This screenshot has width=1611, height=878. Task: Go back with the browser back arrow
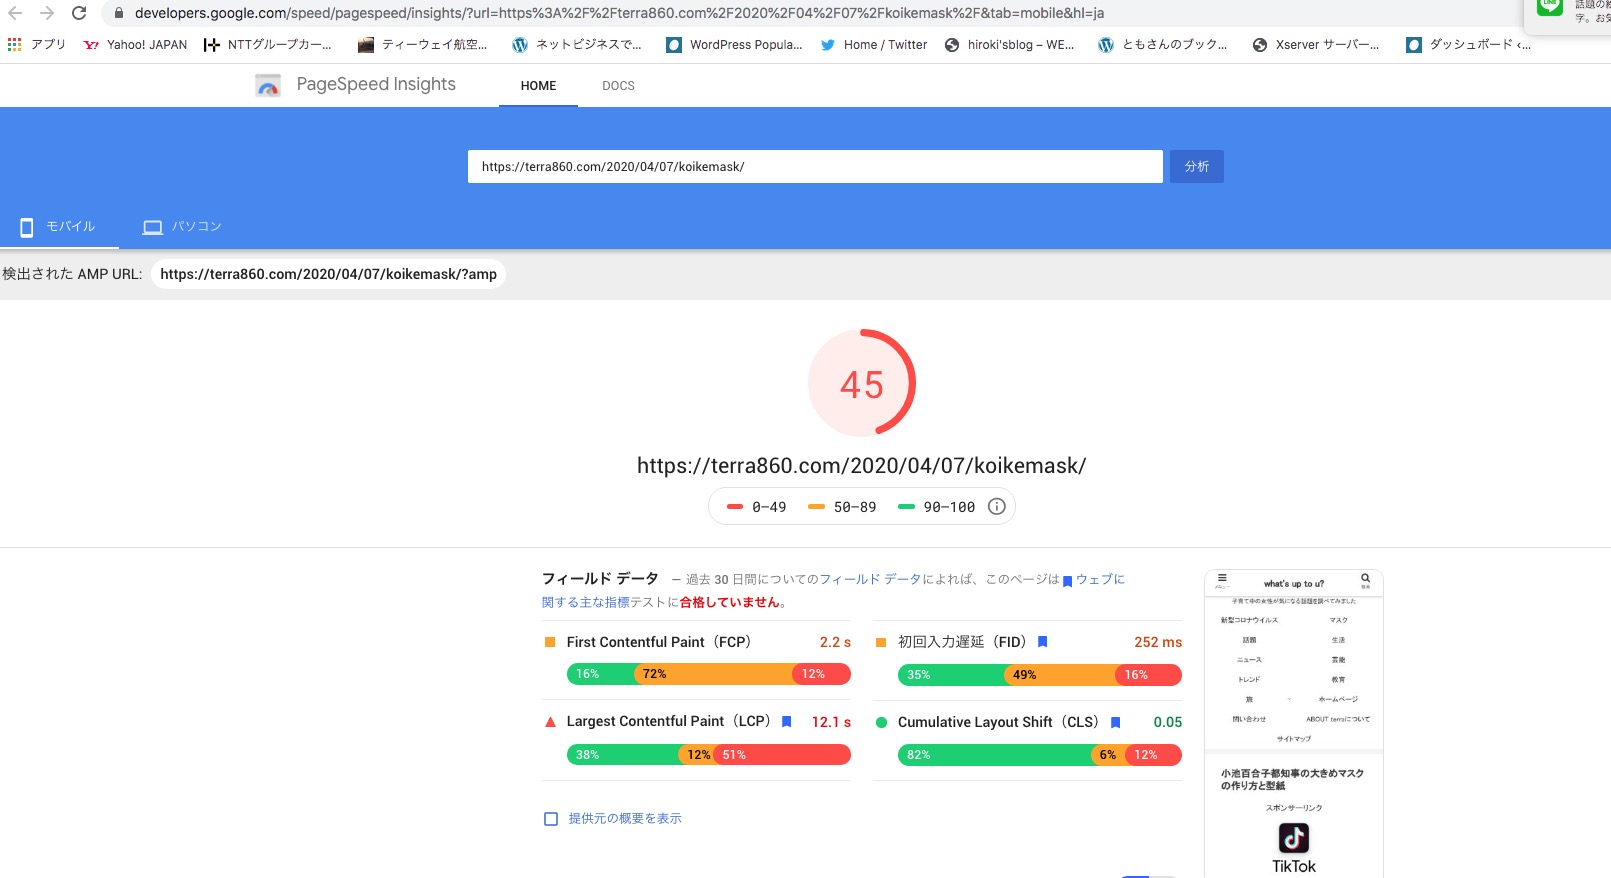15,13
